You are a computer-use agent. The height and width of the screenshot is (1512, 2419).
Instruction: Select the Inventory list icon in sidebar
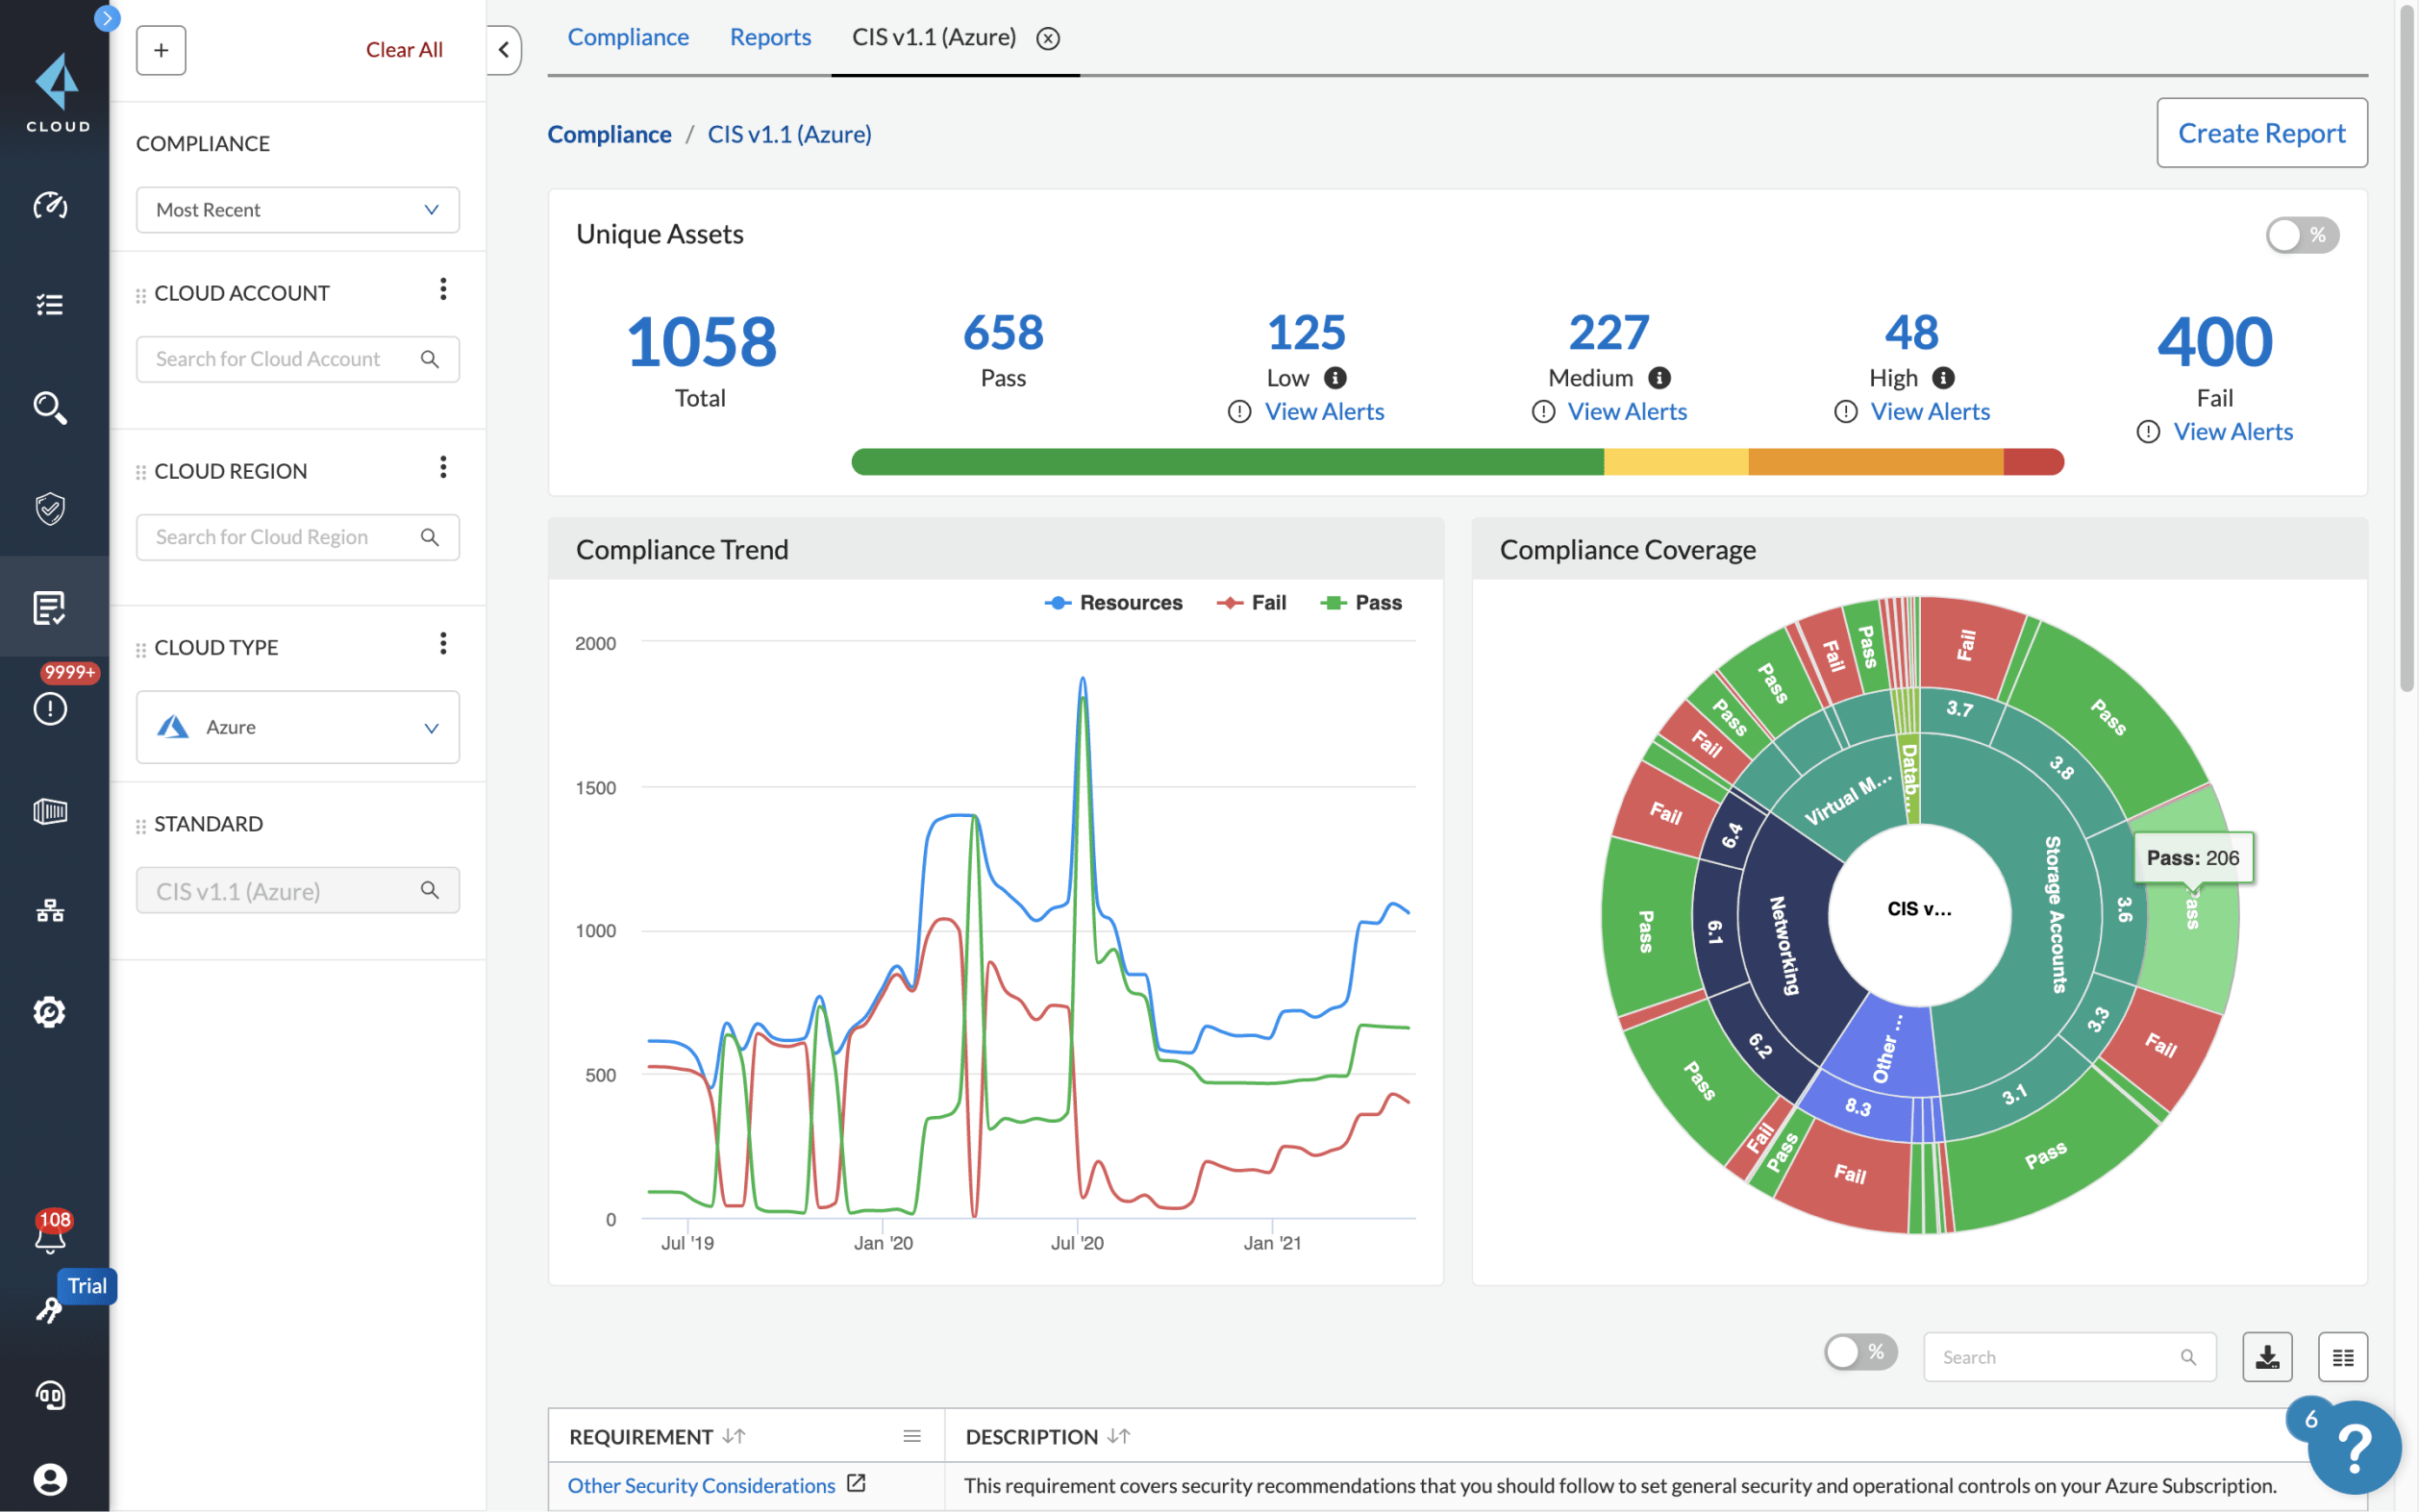[x=49, y=305]
